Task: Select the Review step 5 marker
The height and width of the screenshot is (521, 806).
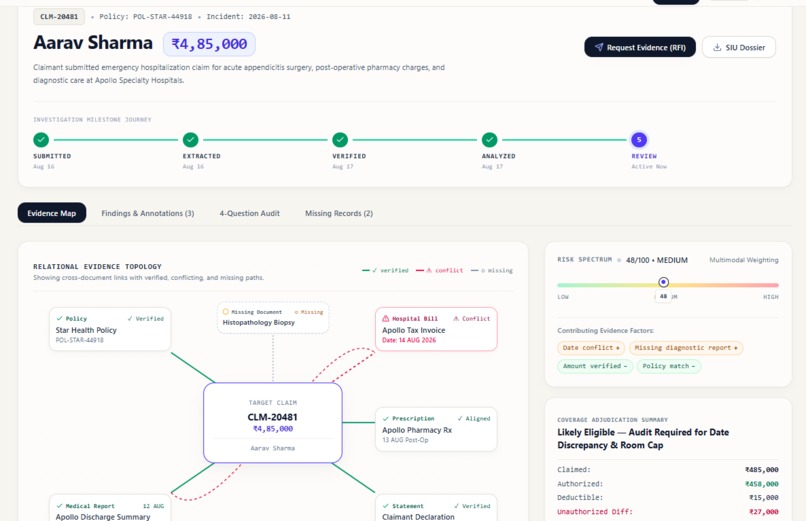Action: coord(639,140)
